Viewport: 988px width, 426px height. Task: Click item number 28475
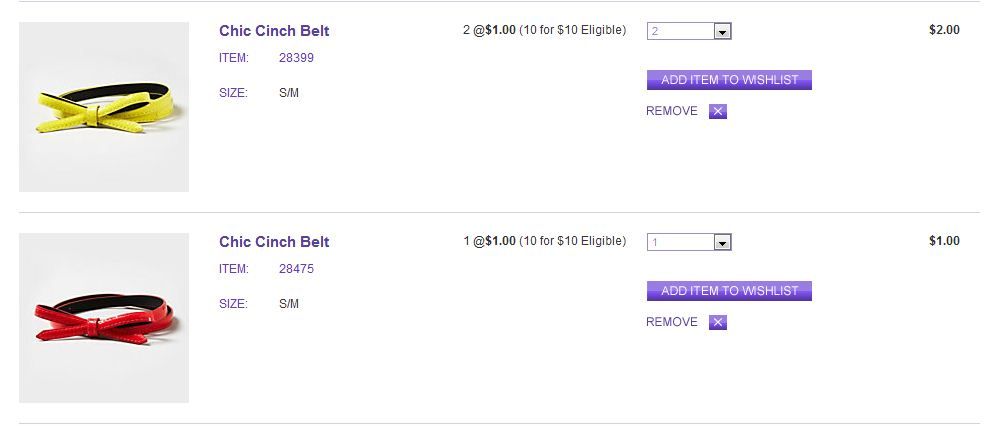click(296, 269)
